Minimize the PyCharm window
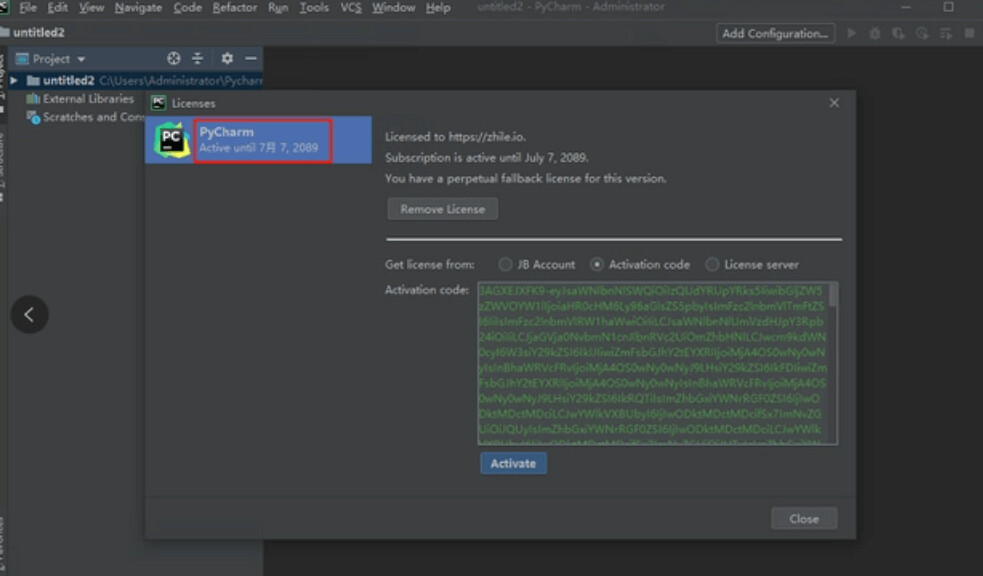This screenshot has width=983, height=576. [x=906, y=7]
